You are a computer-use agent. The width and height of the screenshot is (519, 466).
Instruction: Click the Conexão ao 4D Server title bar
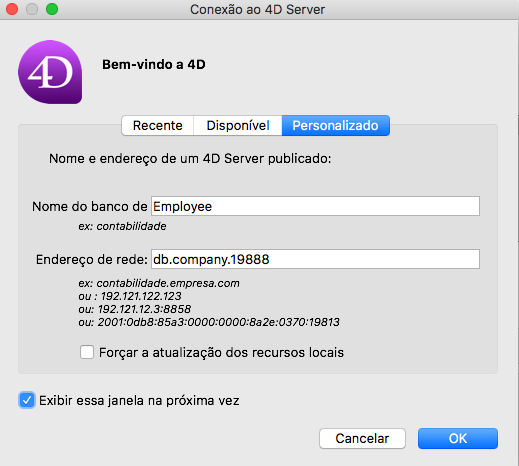(x=257, y=10)
